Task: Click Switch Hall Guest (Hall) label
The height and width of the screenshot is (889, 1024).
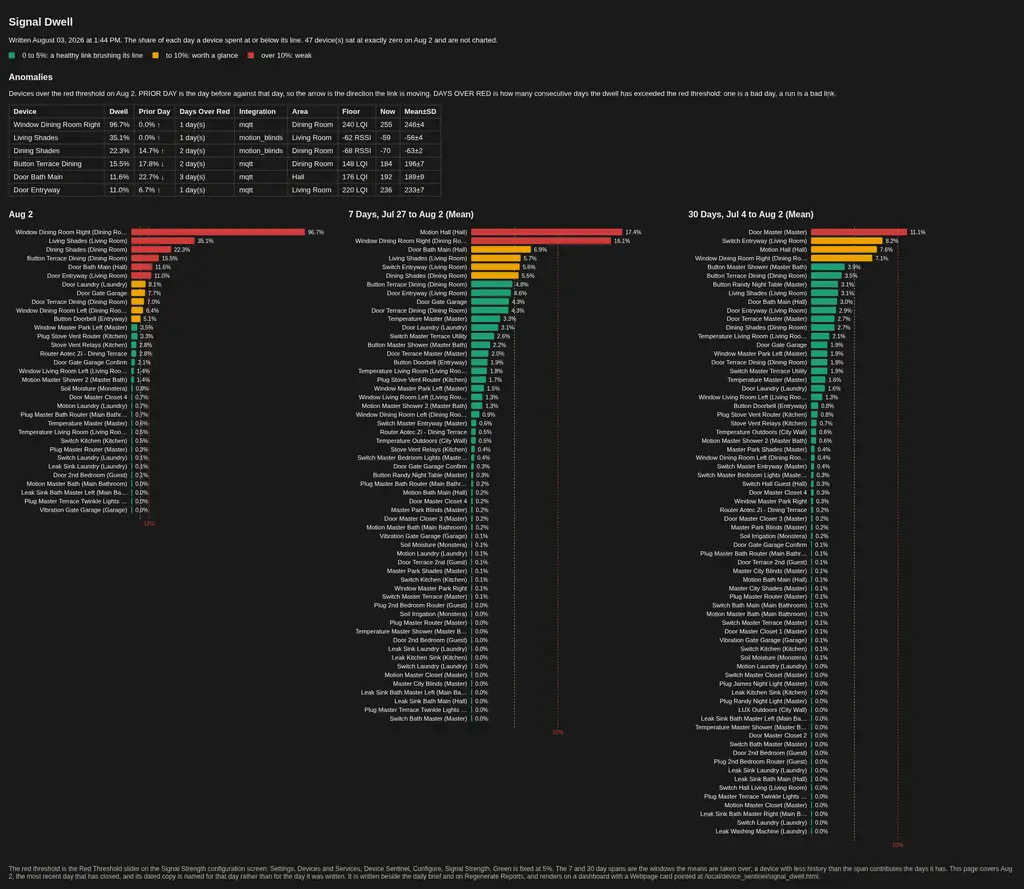Action: pyautogui.click(x=775, y=484)
